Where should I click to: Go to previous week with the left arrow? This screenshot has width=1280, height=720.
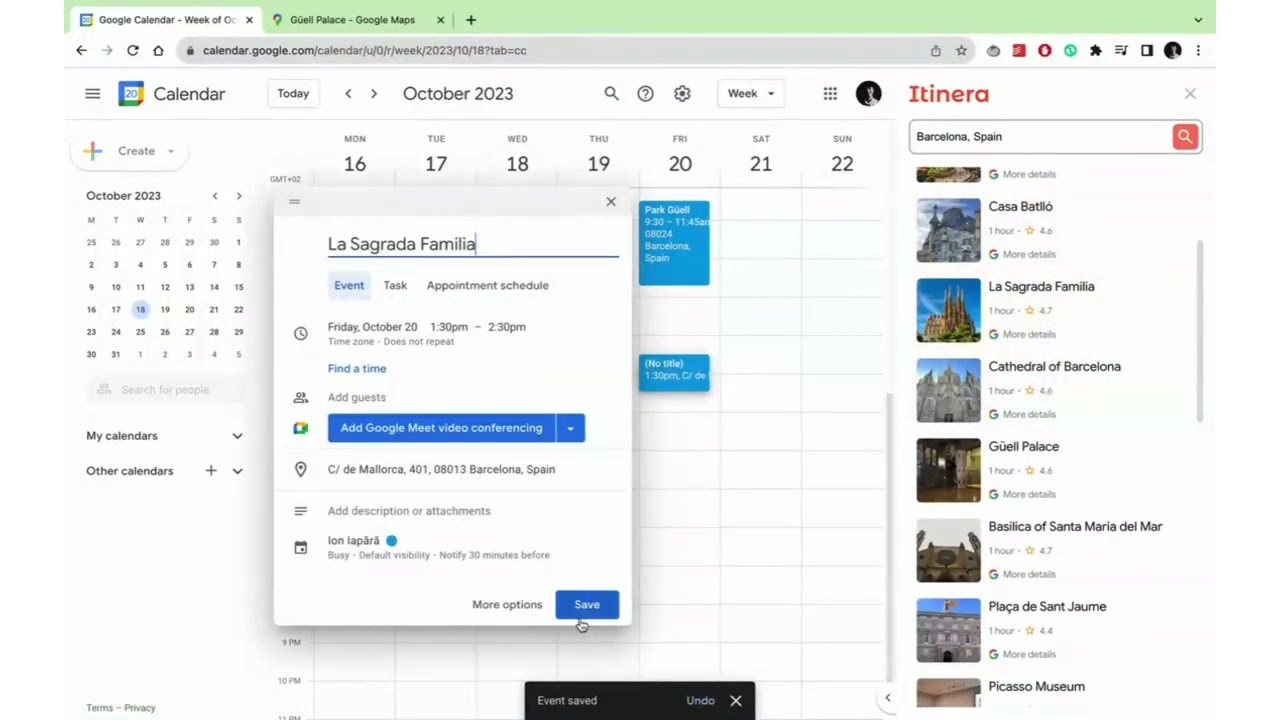click(348, 93)
